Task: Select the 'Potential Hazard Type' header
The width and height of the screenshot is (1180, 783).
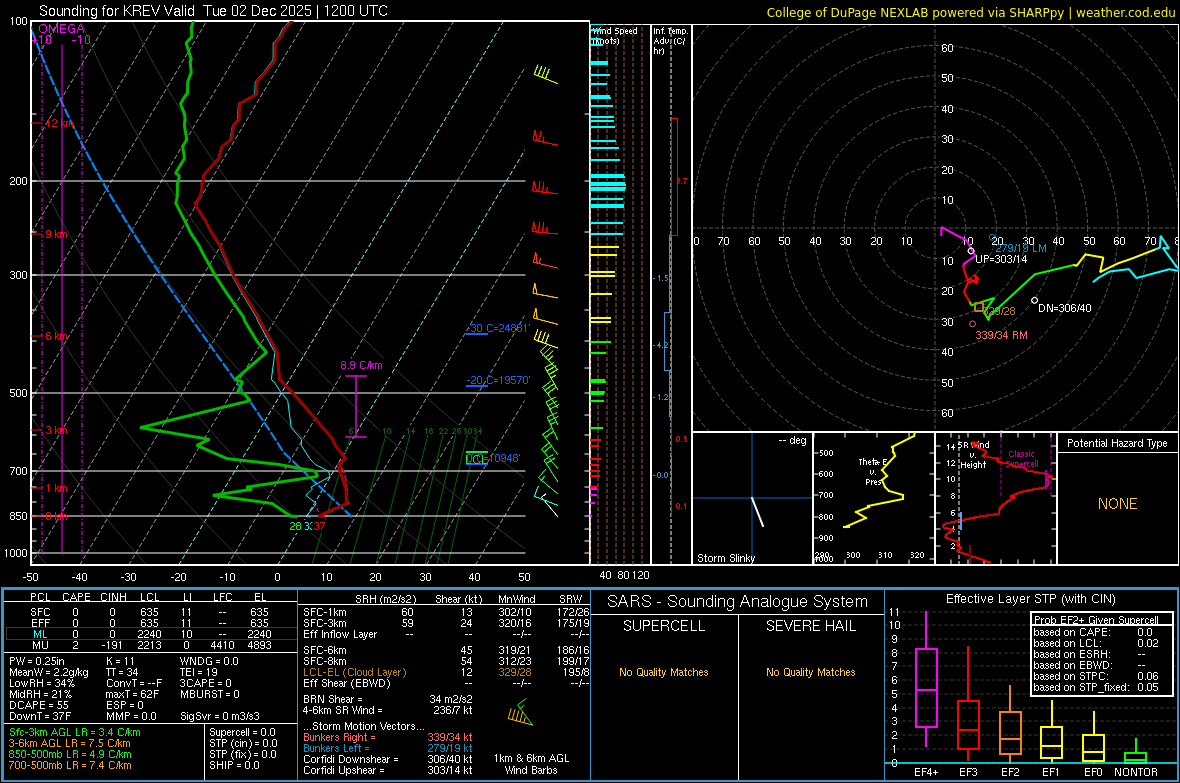Action: tap(1117, 443)
